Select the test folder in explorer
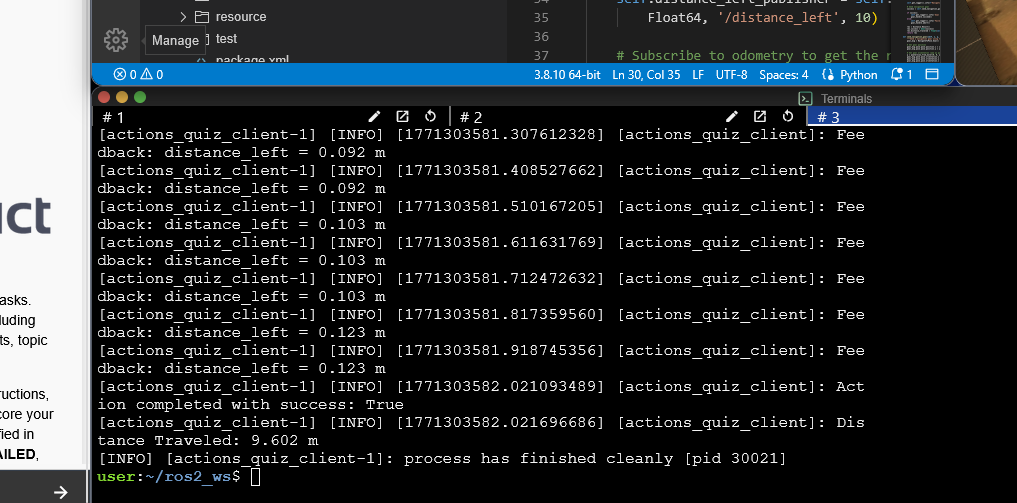Screen dimensions: 1017x503 [226, 39]
